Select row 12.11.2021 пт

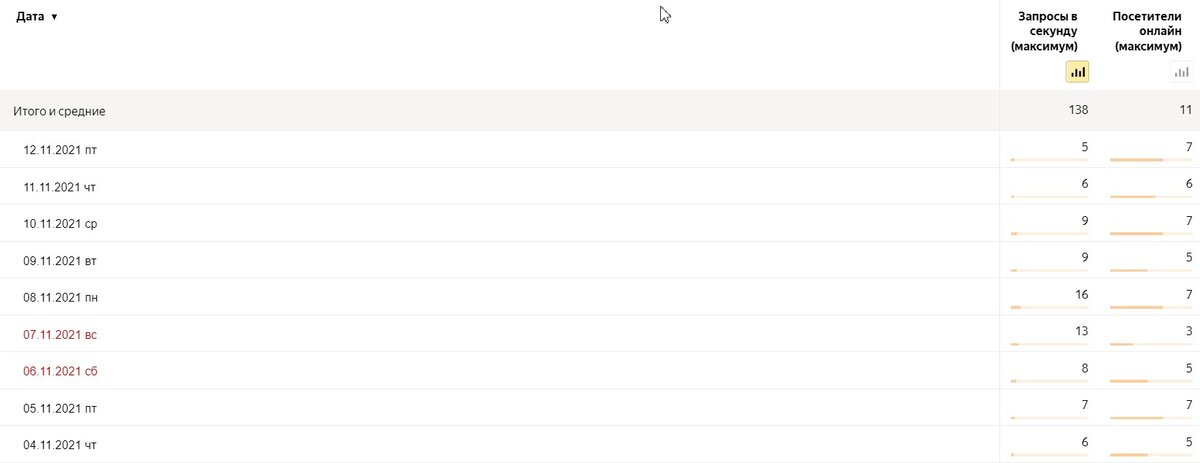pyautogui.click(x=600, y=149)
